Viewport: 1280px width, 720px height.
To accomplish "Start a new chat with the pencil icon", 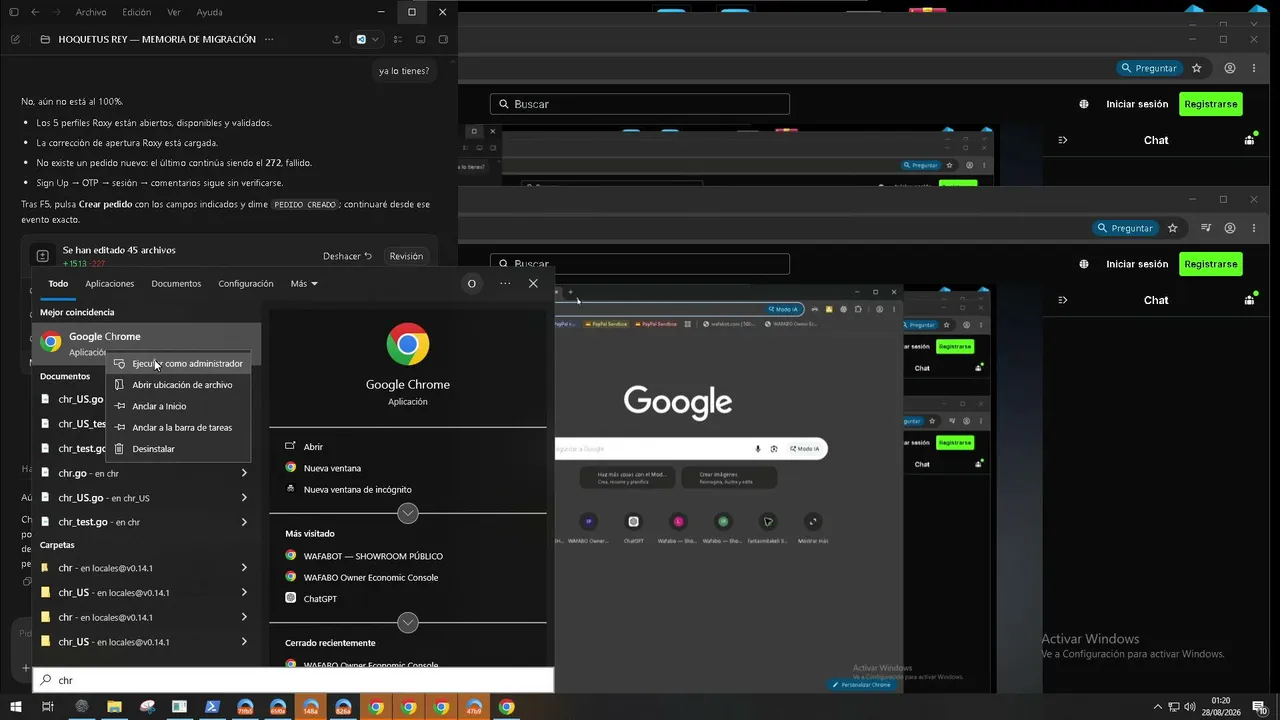I will [x=15, y=40].
